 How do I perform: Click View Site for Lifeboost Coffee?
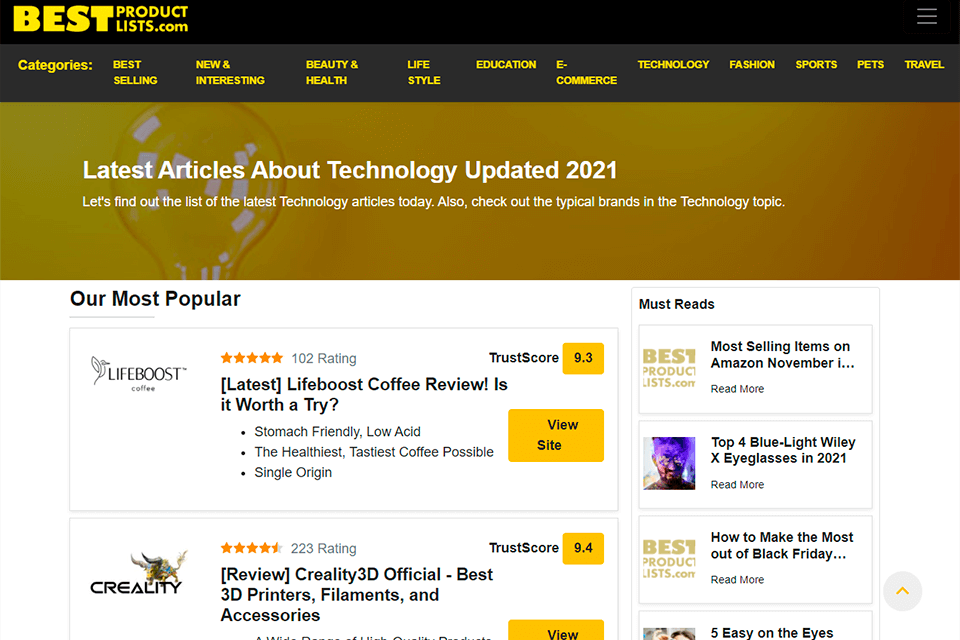coord(556,435)
